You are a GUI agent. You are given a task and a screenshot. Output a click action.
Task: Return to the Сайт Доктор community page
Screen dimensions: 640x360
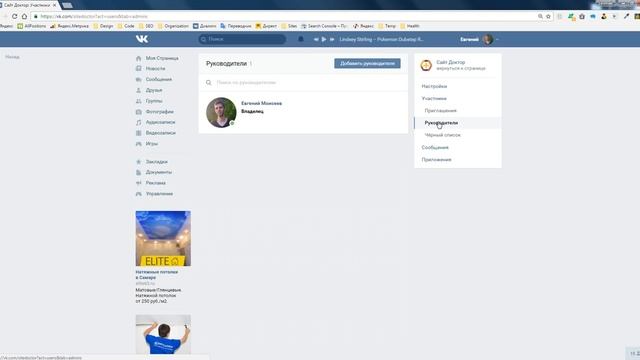[461, 69]
